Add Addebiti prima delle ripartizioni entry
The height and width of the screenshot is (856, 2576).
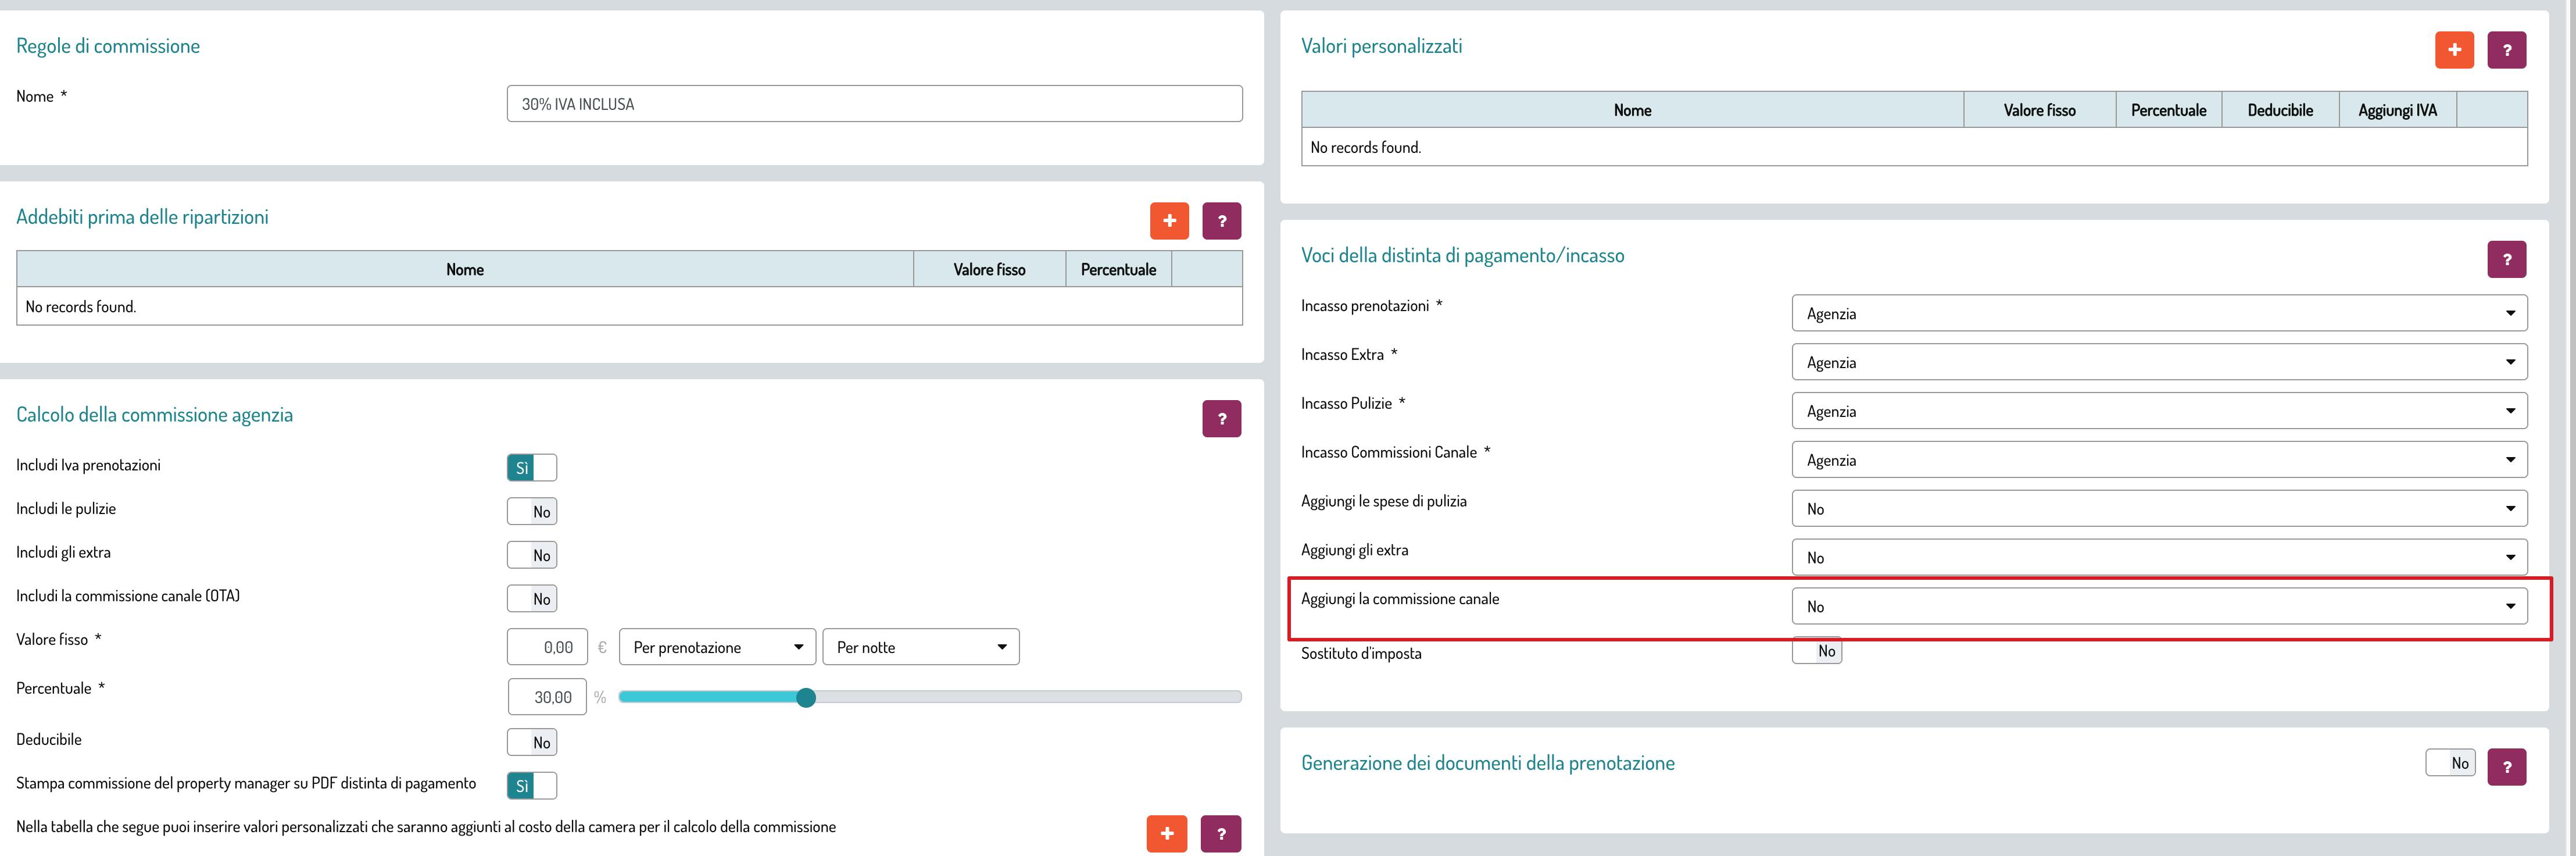(1169, 221)
